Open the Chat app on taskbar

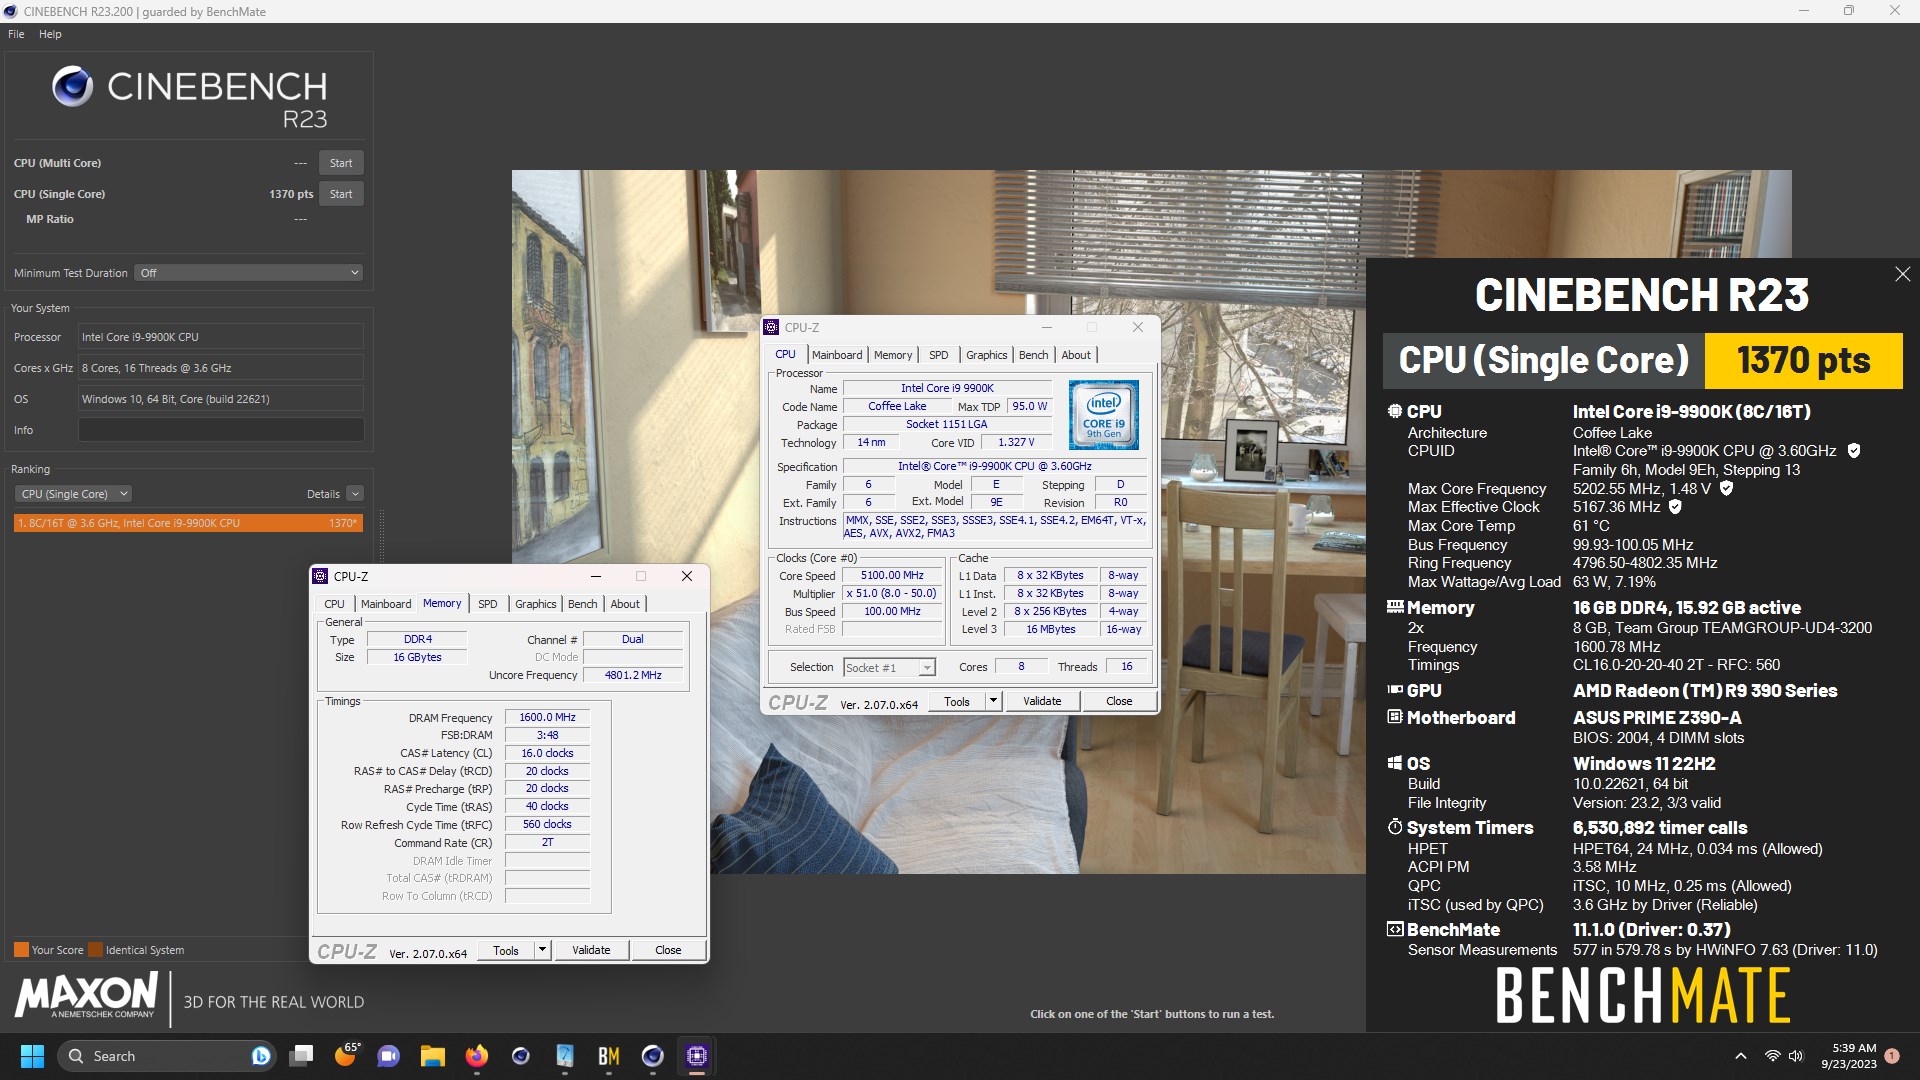click(x=388, y=1056)
